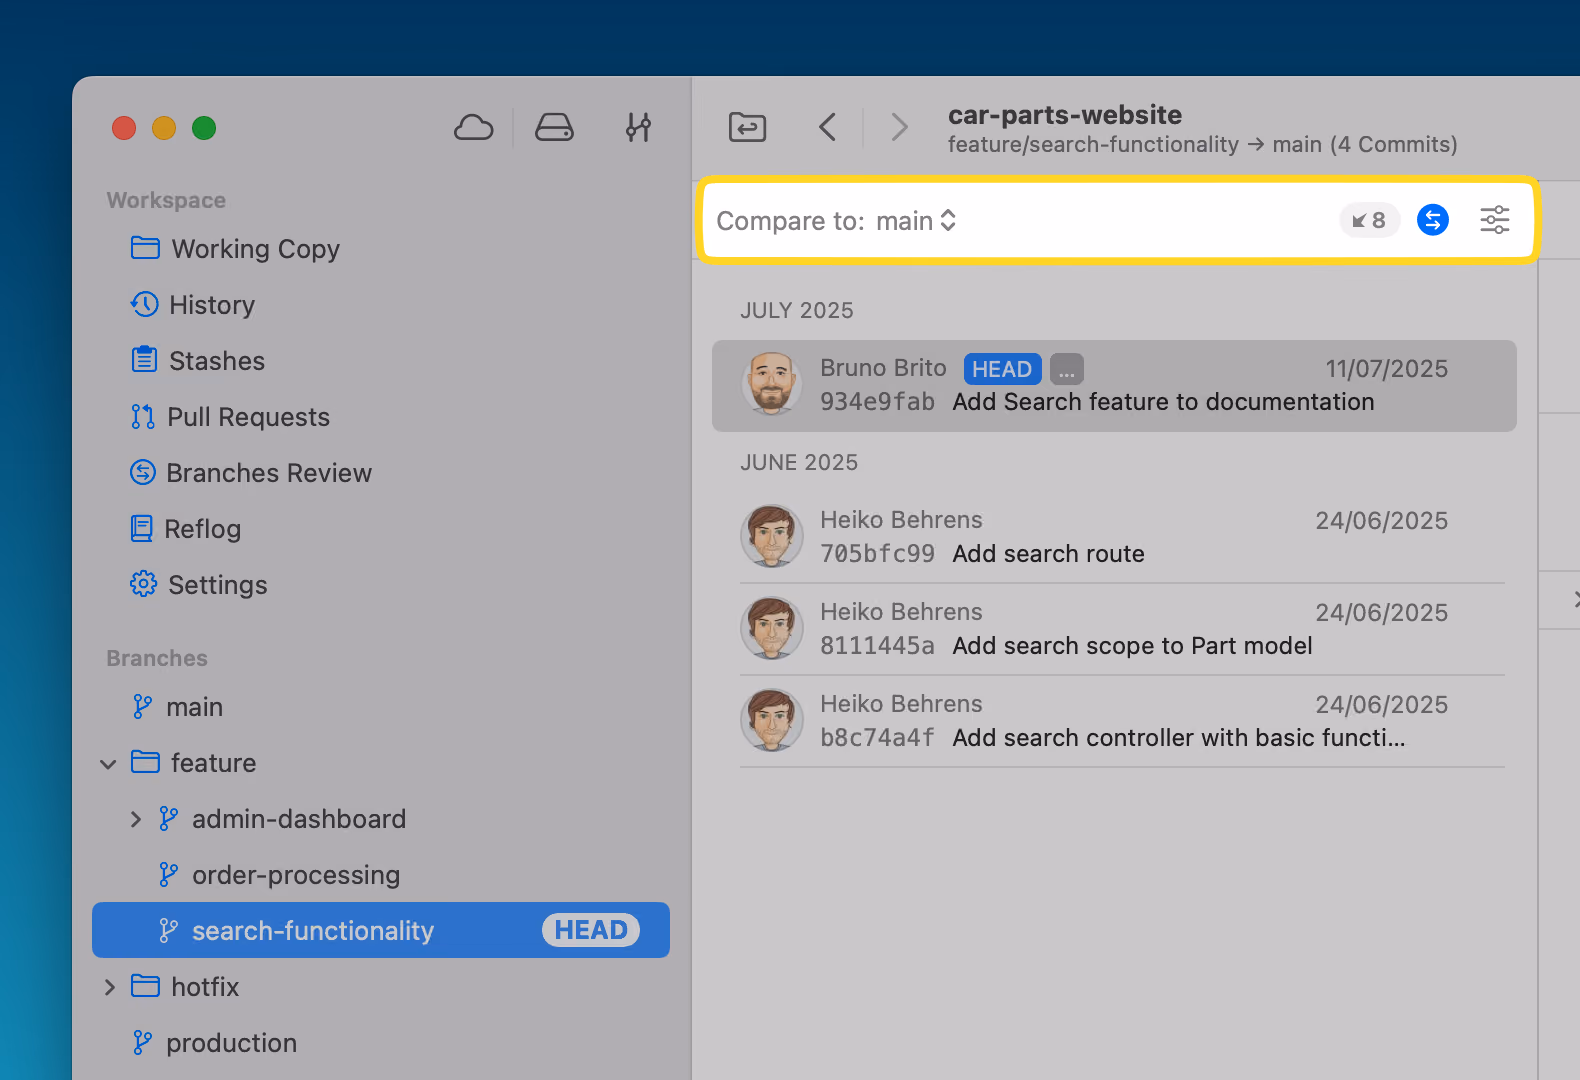This screenshot has width=1580, height=1080.
Task: Open the cloud services icon in the toolbar
Action: 473,128
